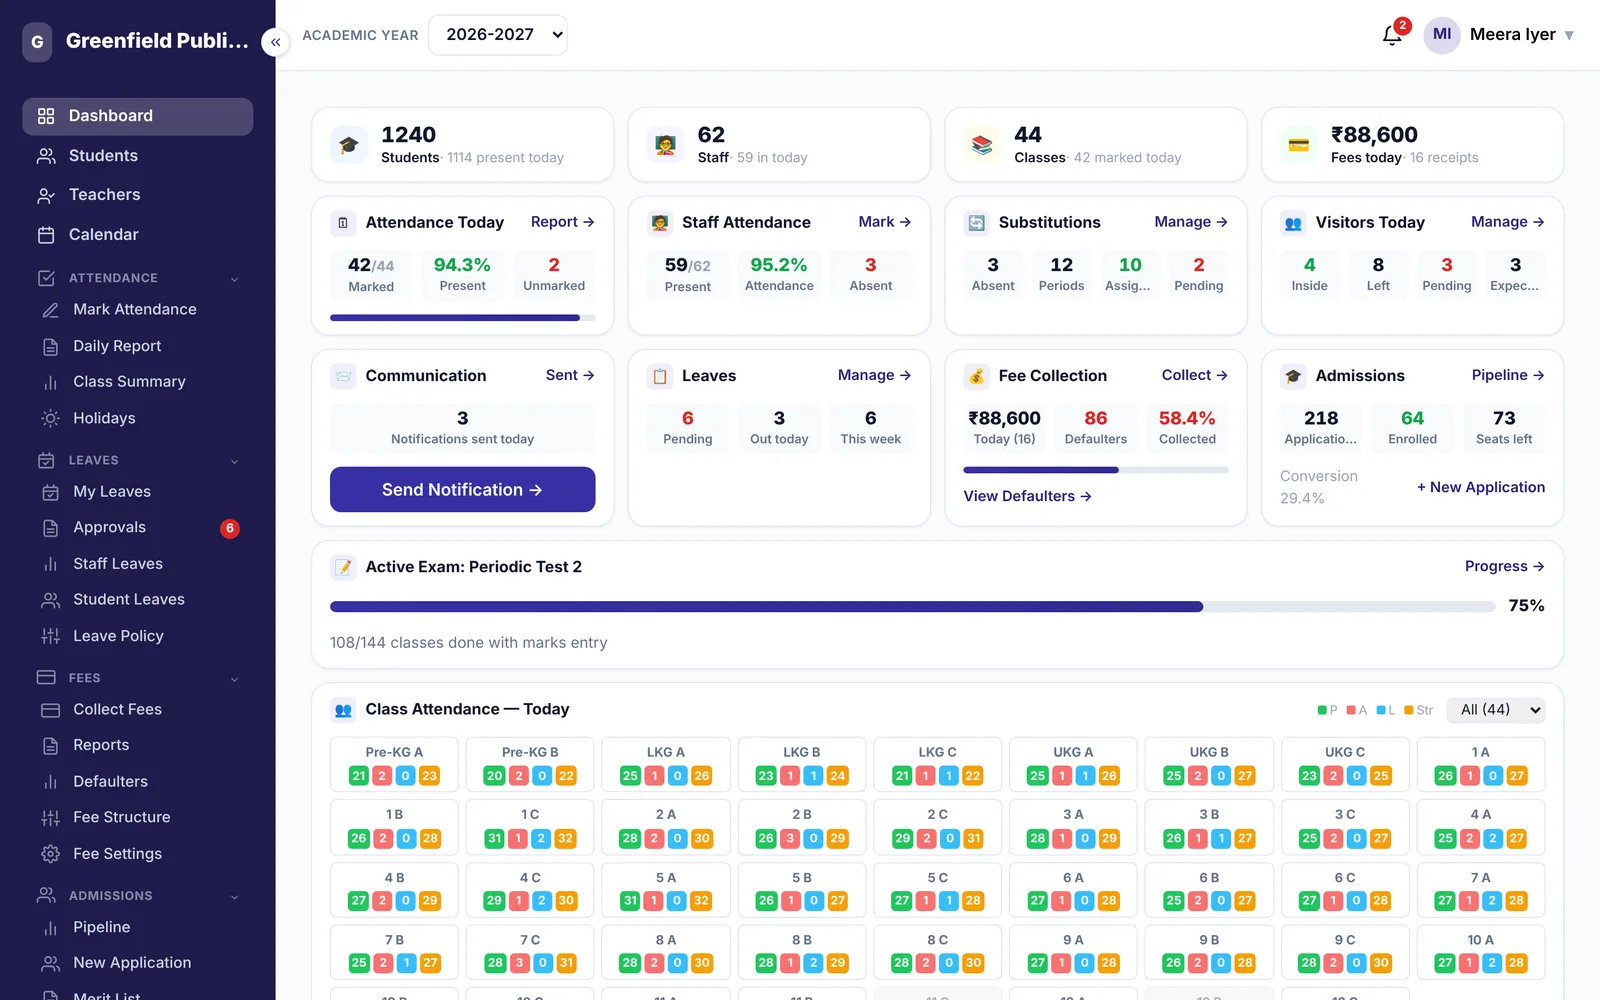This screenshot has height=1000, width=1600.
Task: Click the Attendance Today progress bar
Action: 462,318
